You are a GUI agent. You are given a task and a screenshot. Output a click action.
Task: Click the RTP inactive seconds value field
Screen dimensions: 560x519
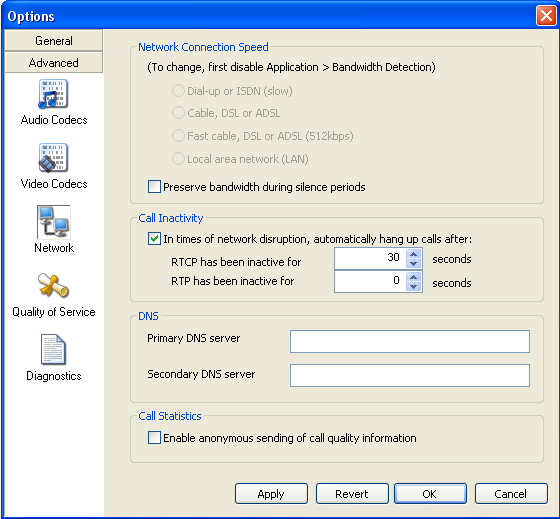pos(370,282)
